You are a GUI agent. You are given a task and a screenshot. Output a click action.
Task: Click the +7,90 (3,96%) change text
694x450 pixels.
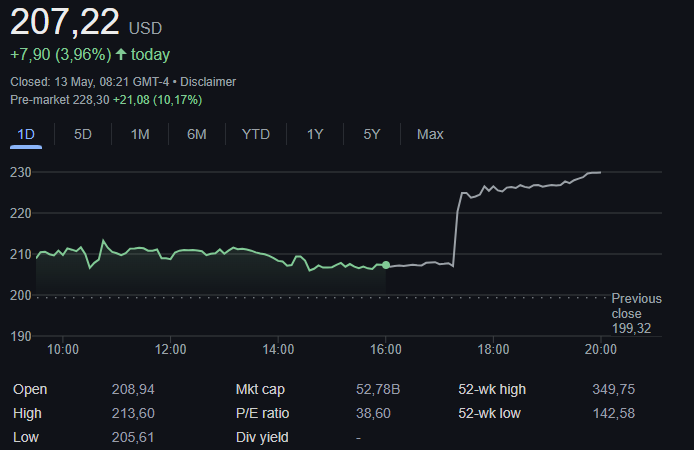[x=61, y=54]
